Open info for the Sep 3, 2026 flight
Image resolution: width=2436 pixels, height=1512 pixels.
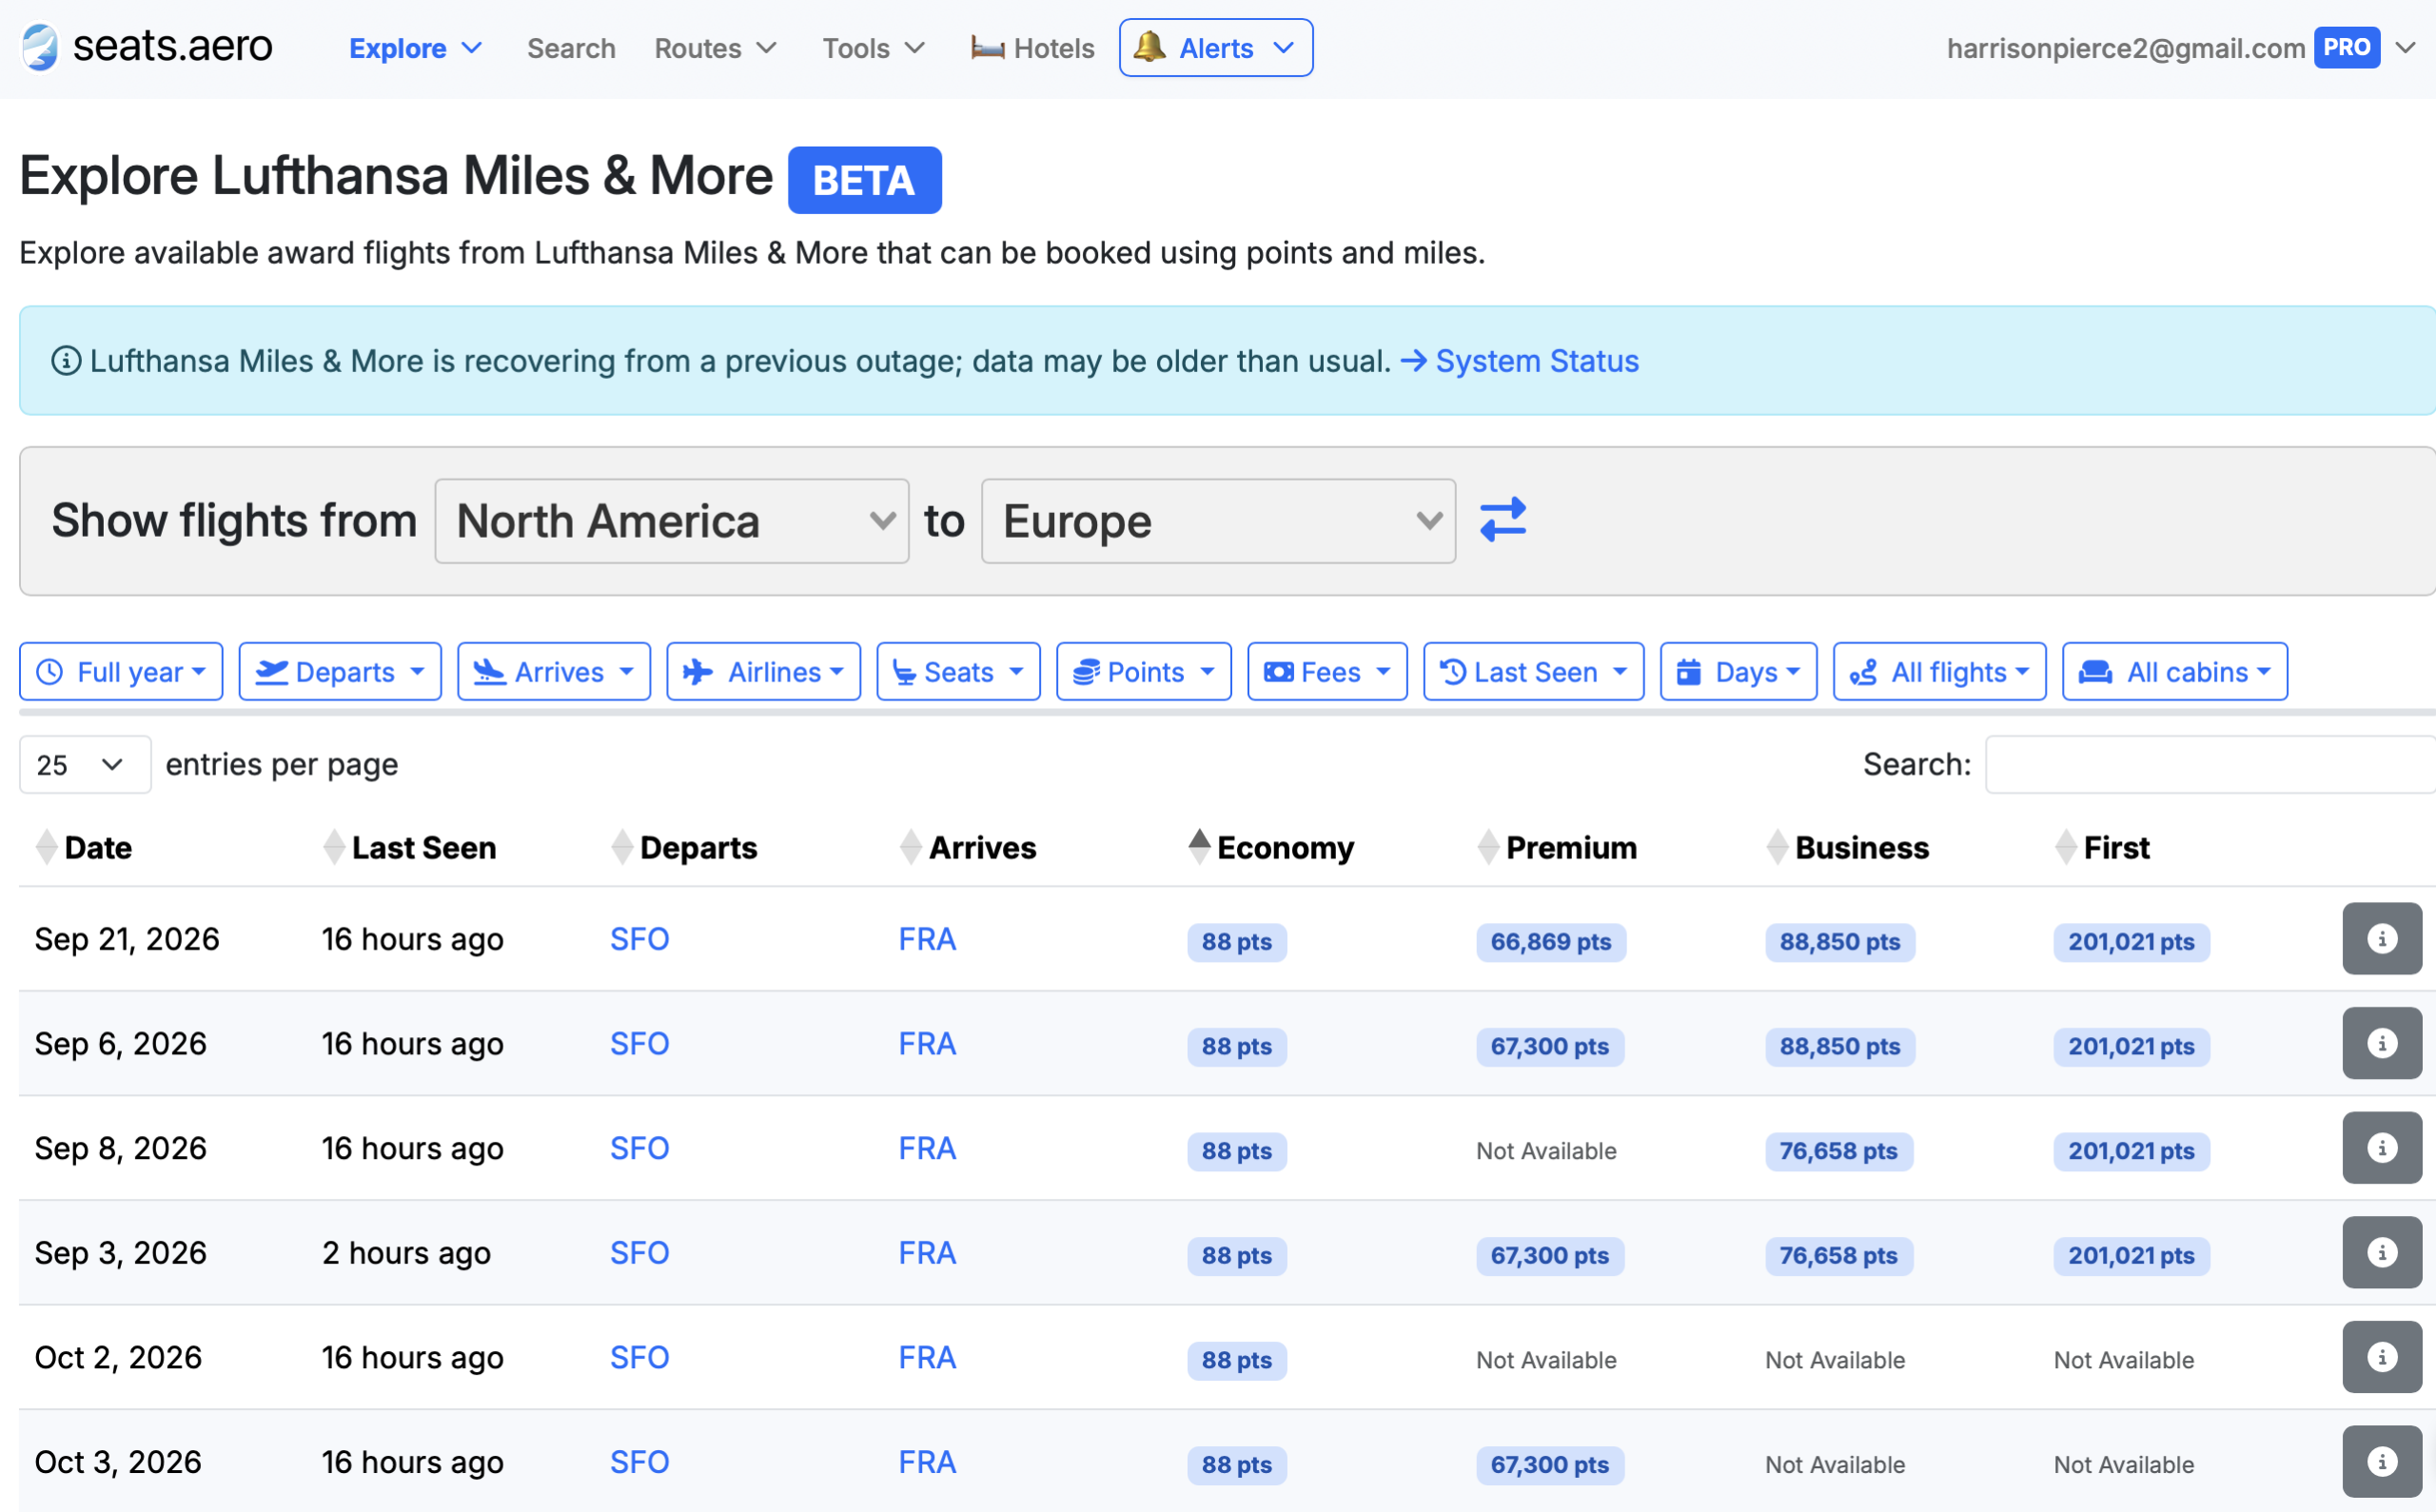2381,1253
